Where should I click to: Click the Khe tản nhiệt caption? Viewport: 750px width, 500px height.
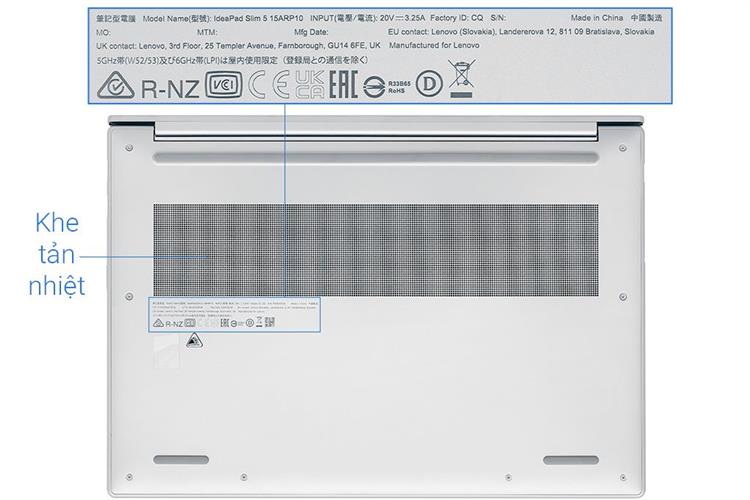56,254
